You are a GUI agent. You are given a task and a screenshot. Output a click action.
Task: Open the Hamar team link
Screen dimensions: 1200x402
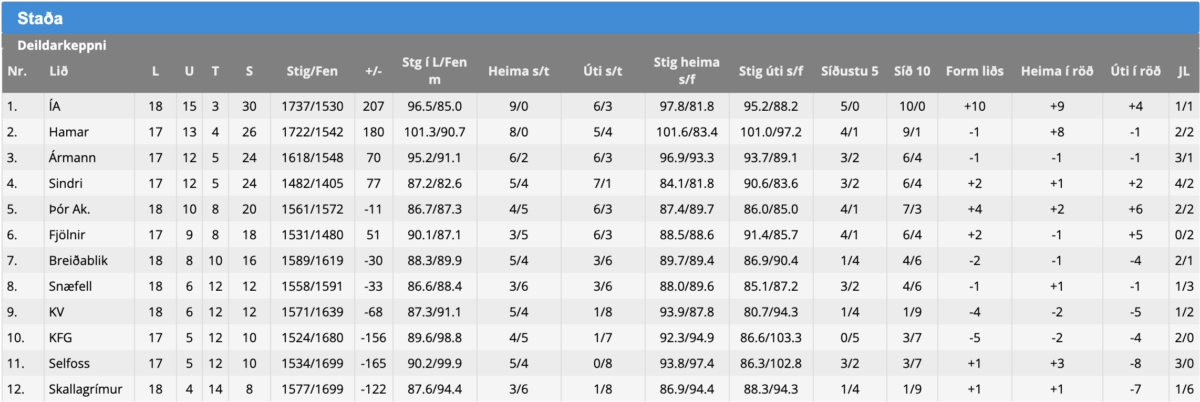[x=65, y=132]
